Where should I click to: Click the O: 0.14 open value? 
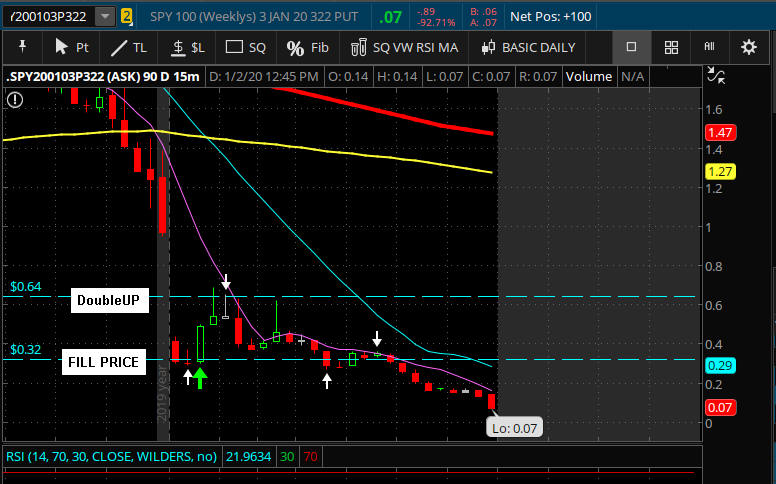click(x=348, y=77)
